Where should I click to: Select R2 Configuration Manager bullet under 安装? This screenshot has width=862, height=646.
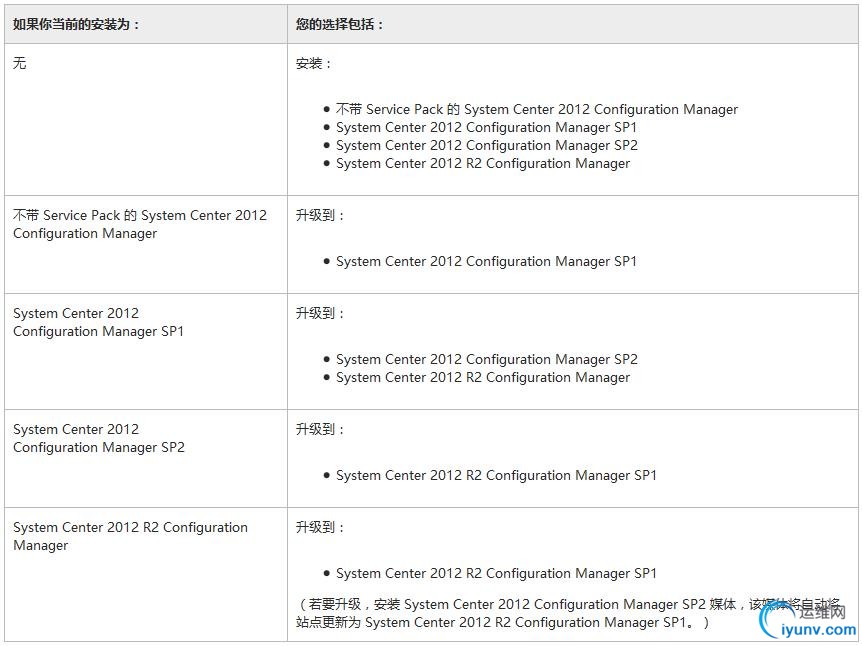(482, 163)
